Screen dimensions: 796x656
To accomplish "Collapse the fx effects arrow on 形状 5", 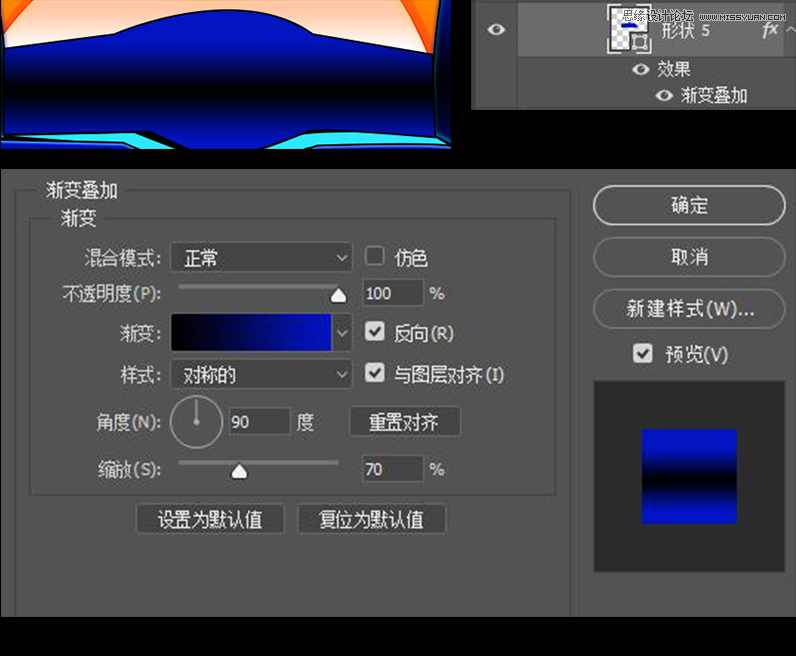I will 790,30.
